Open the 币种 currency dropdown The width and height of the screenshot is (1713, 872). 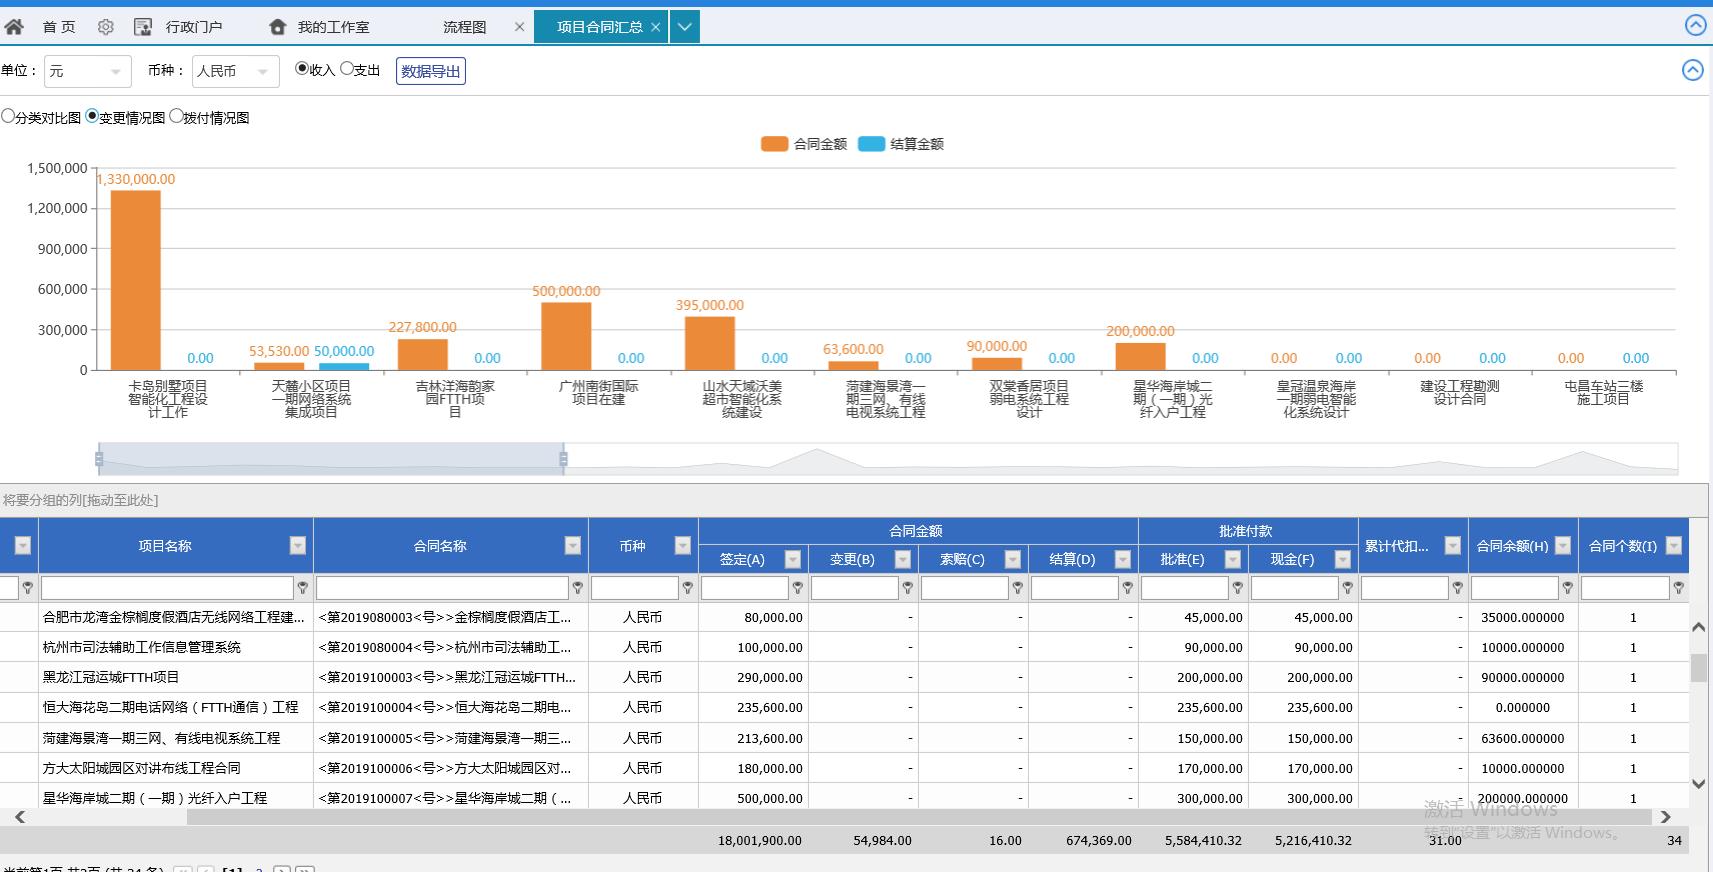[x=235, y=71]
